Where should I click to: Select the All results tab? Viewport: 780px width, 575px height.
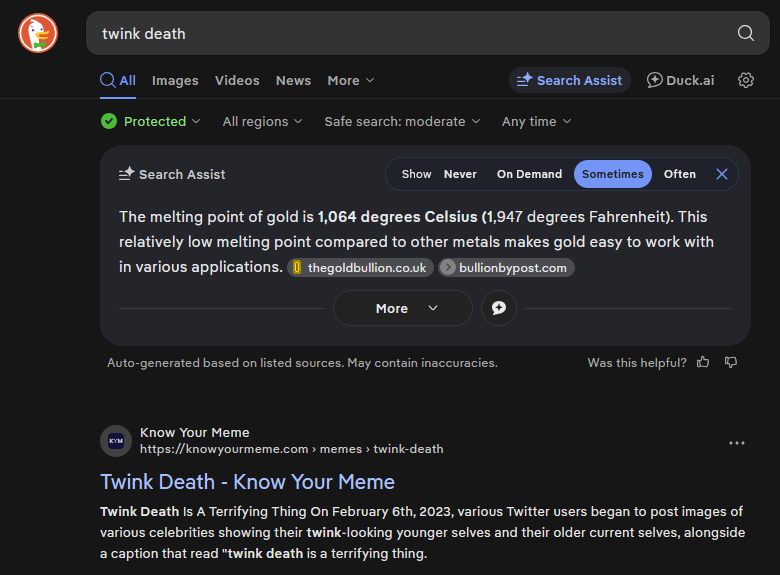pos(118,81)
